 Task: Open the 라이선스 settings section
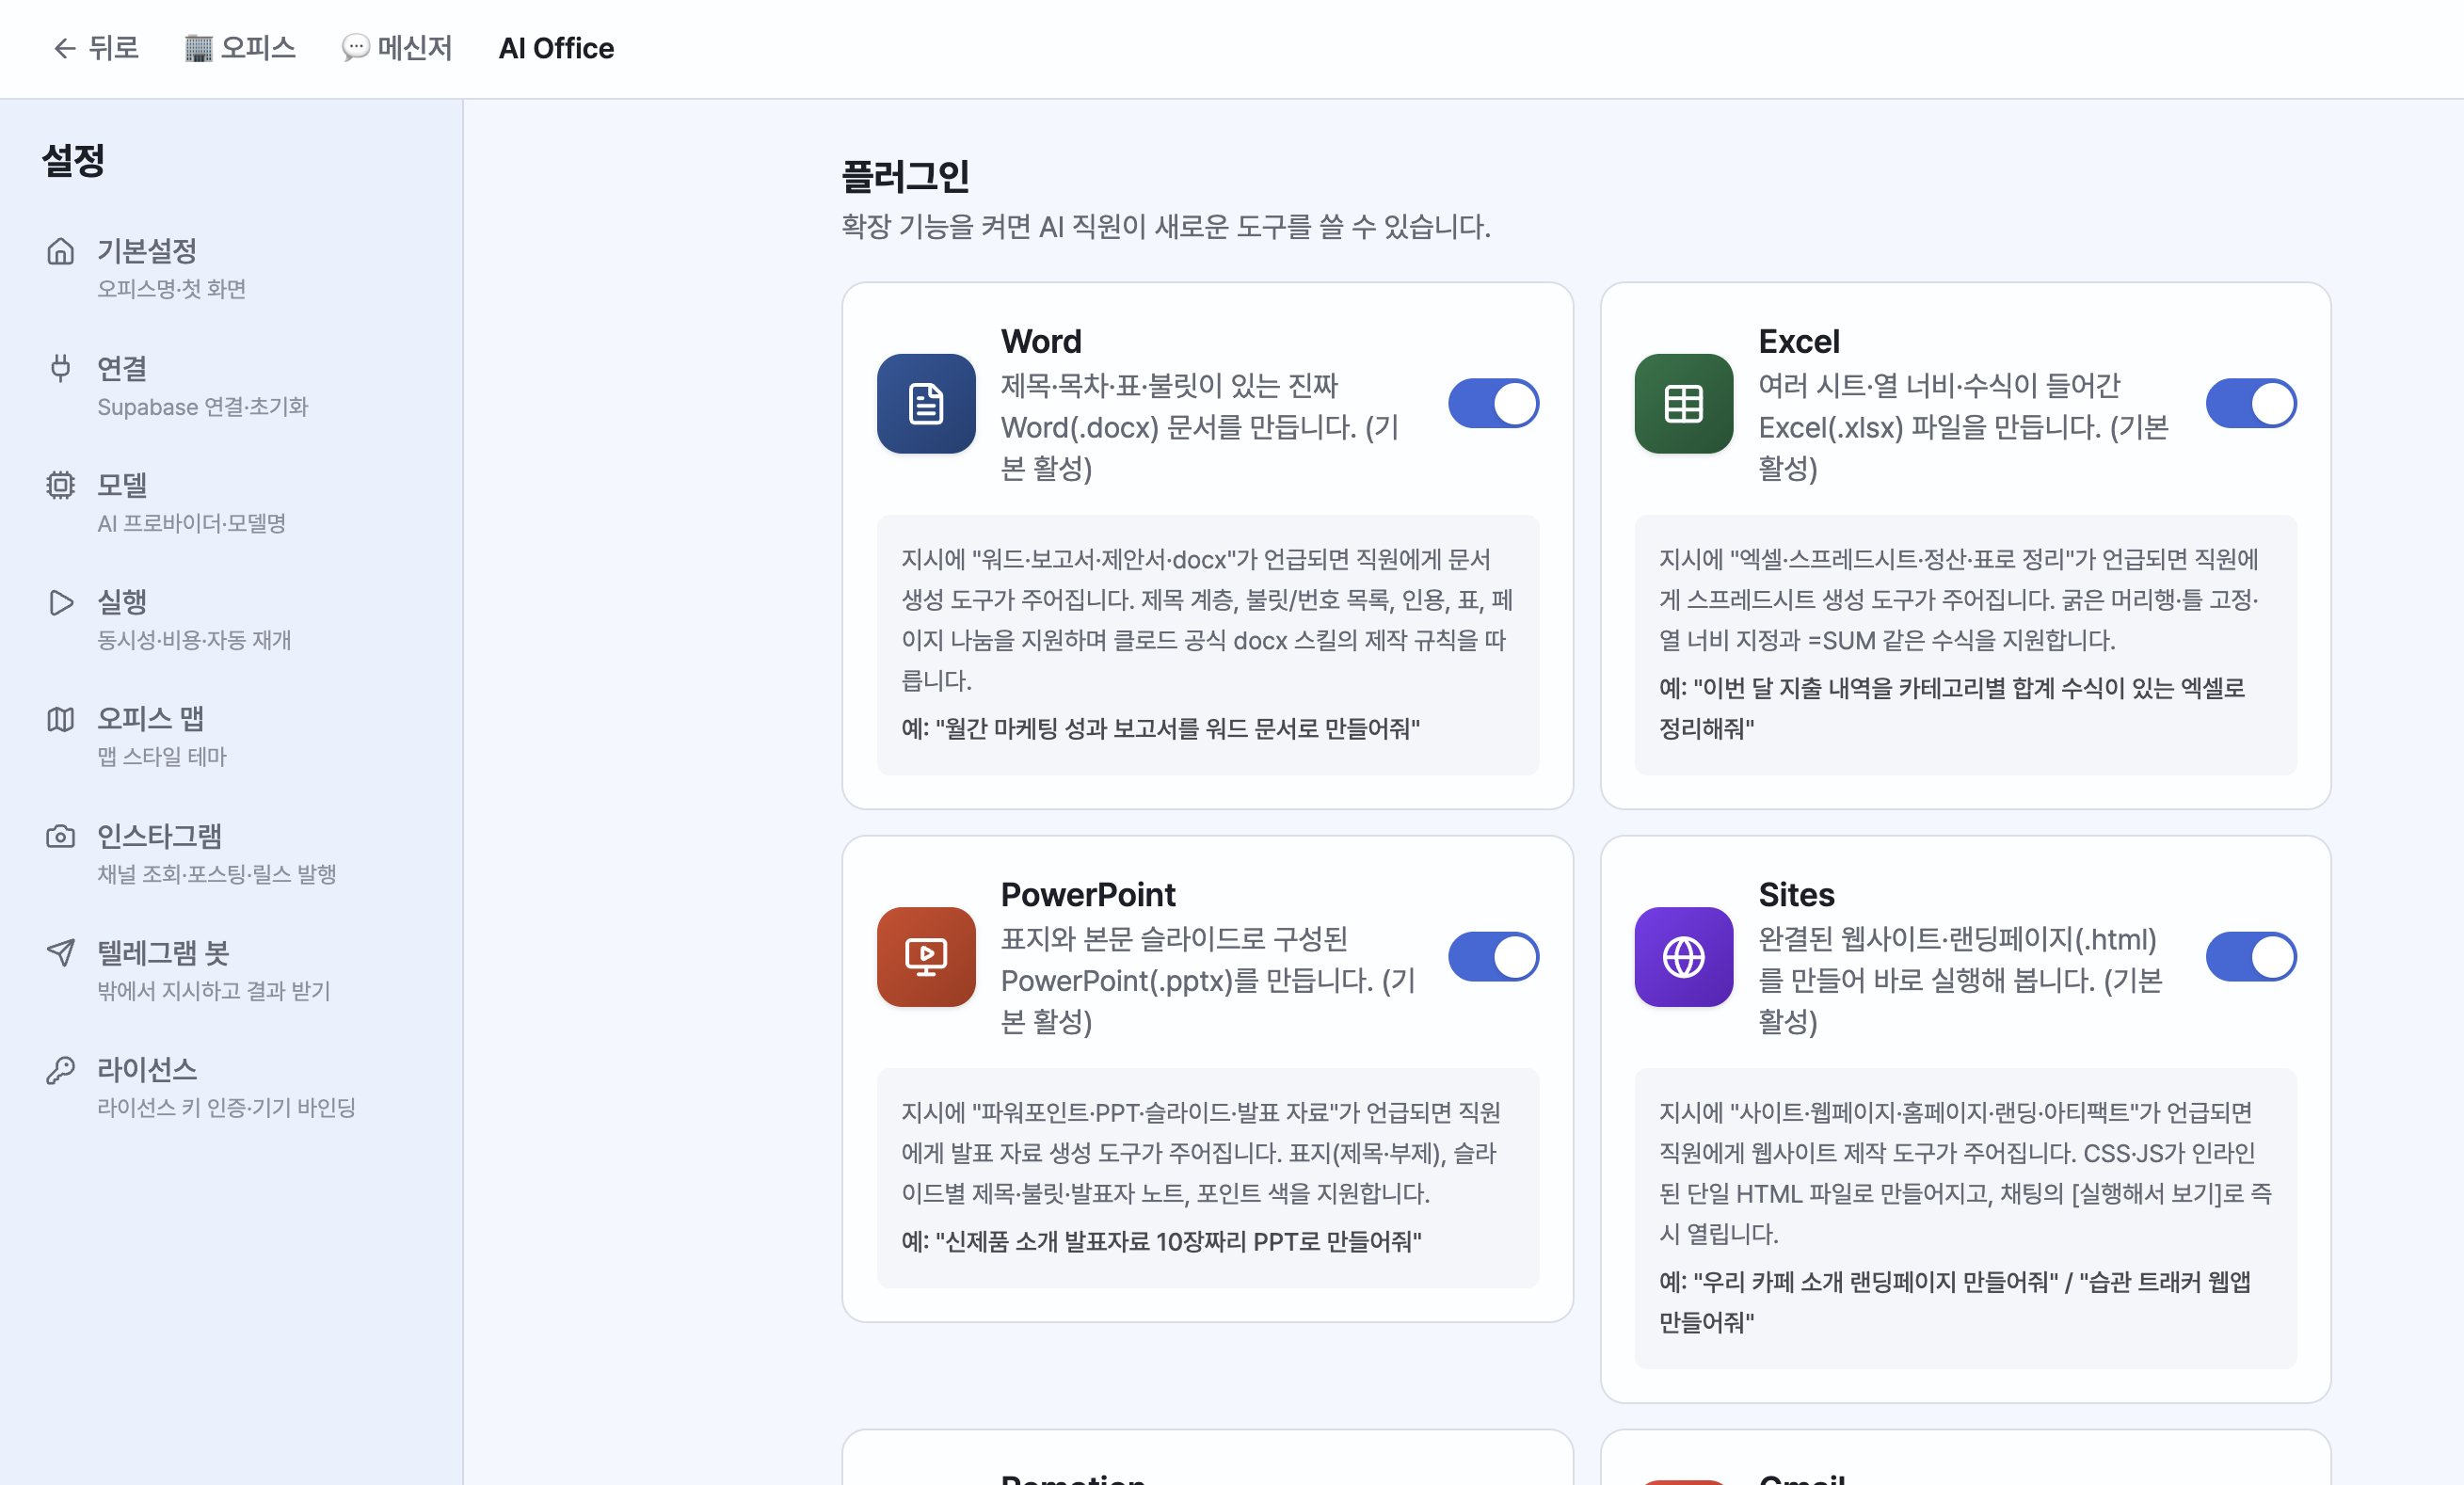tap(231, 1087)
